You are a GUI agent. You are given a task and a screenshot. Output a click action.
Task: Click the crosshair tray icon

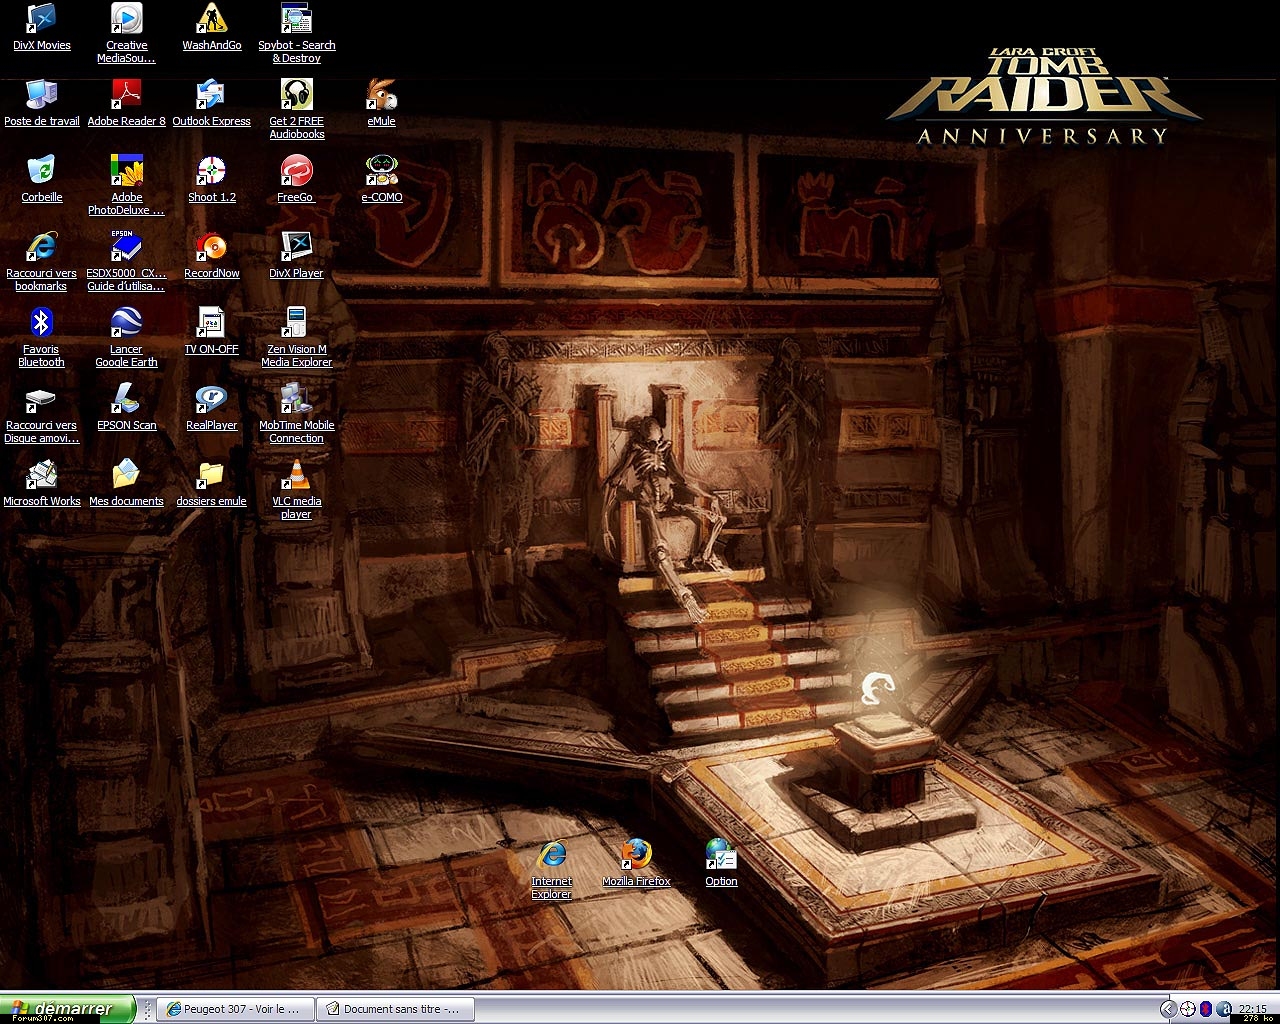pos(1188,1009)
